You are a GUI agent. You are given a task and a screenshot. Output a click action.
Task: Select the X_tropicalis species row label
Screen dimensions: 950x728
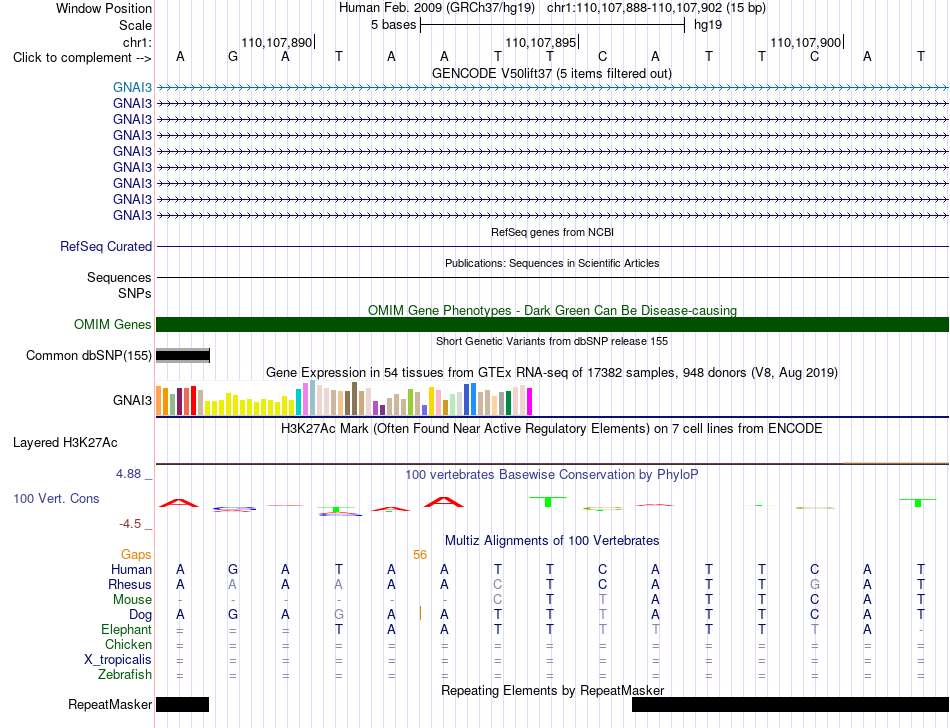pyautogui.click(x=118, y=660)
